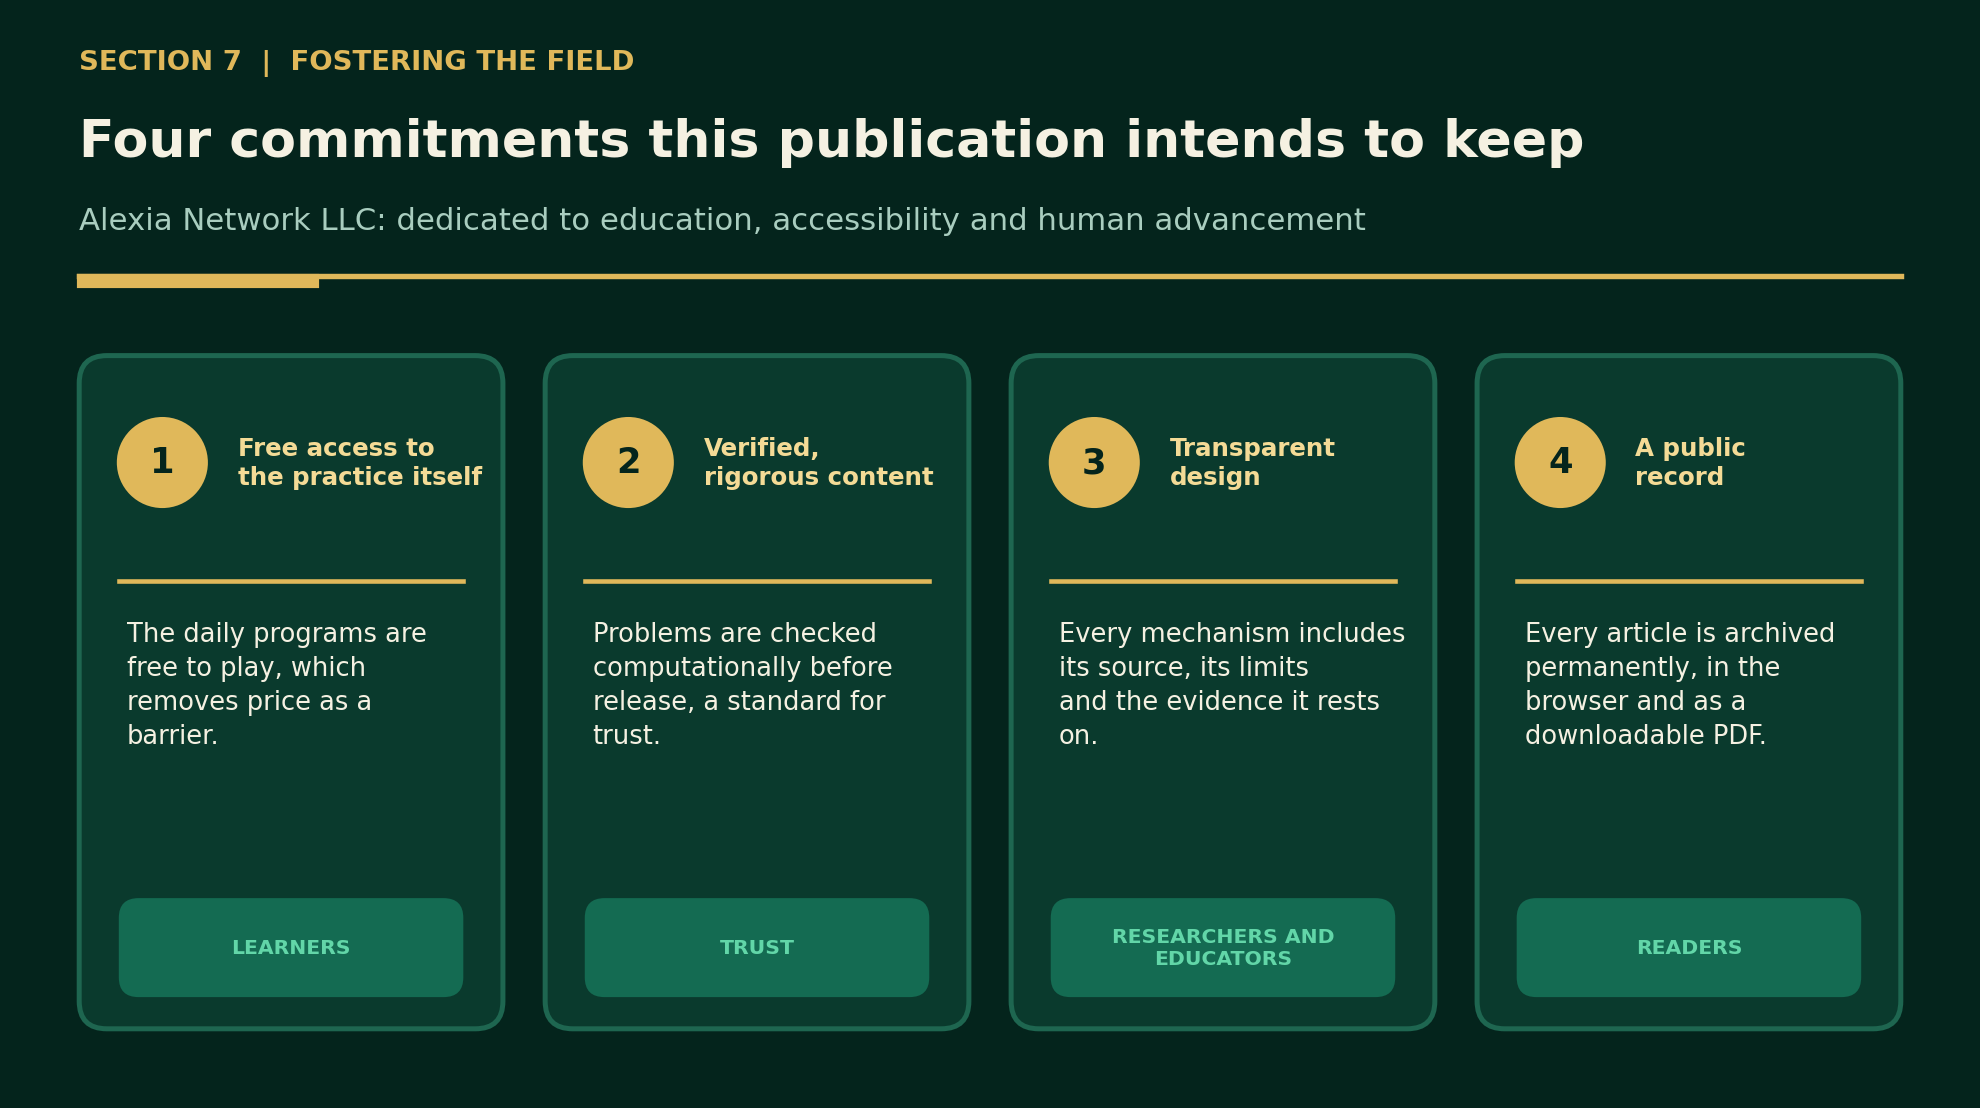The image size is (1980, 1108).
Task: Click the heading 'Free access to the practice itself'
Action: tap(360, 462)
